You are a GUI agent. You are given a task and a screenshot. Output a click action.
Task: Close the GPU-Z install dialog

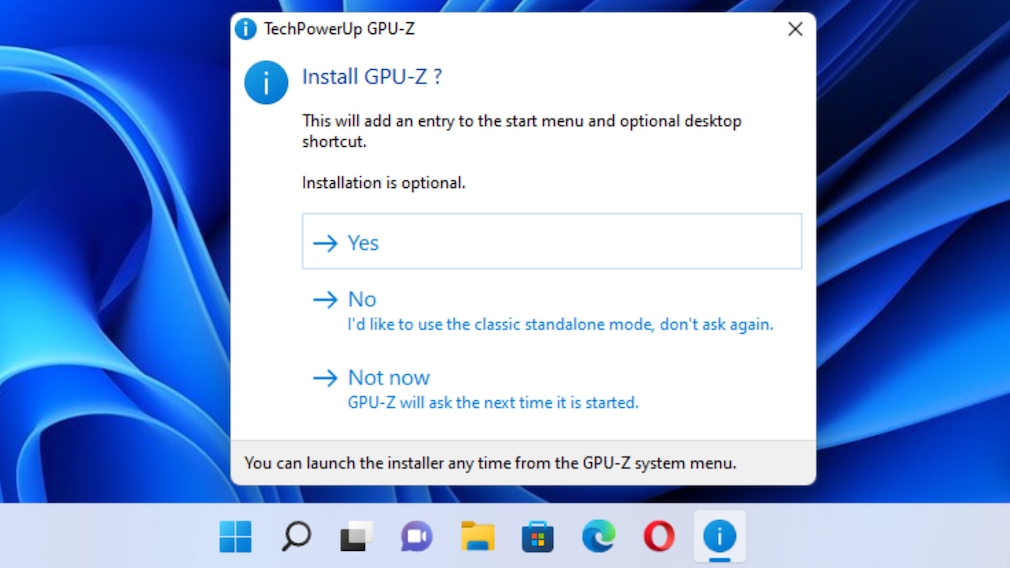795,29
